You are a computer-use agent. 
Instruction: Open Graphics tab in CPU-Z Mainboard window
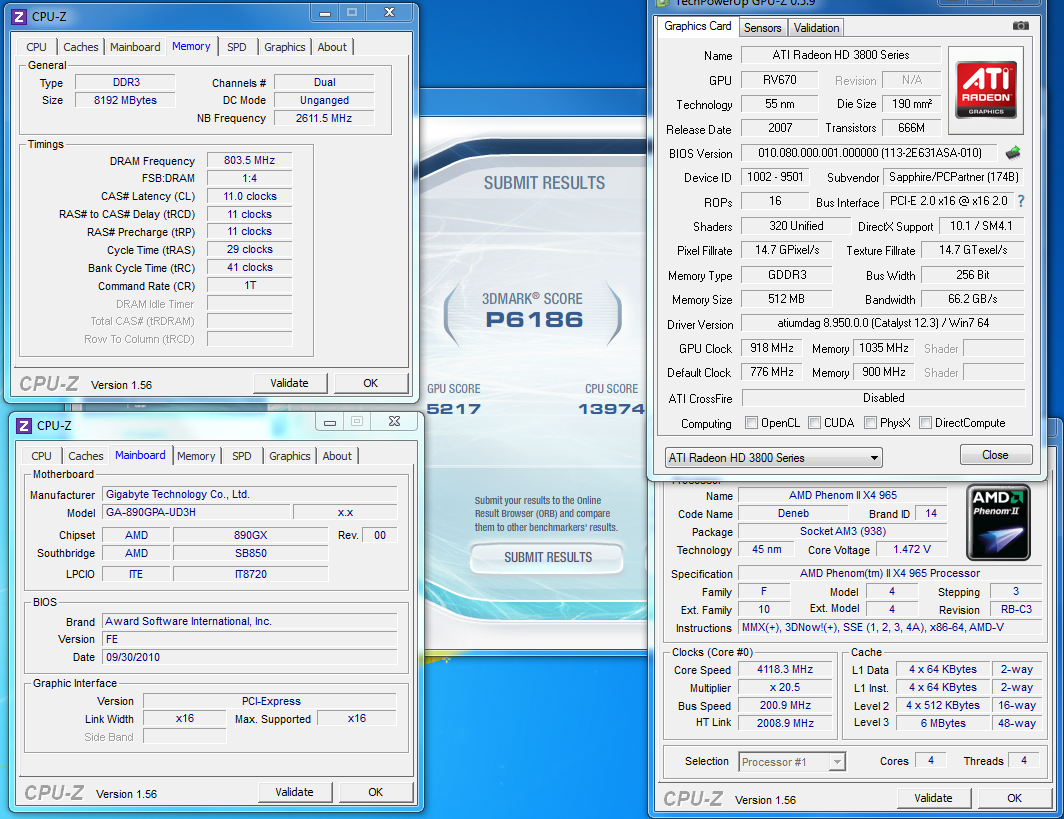tap(290, 456)
